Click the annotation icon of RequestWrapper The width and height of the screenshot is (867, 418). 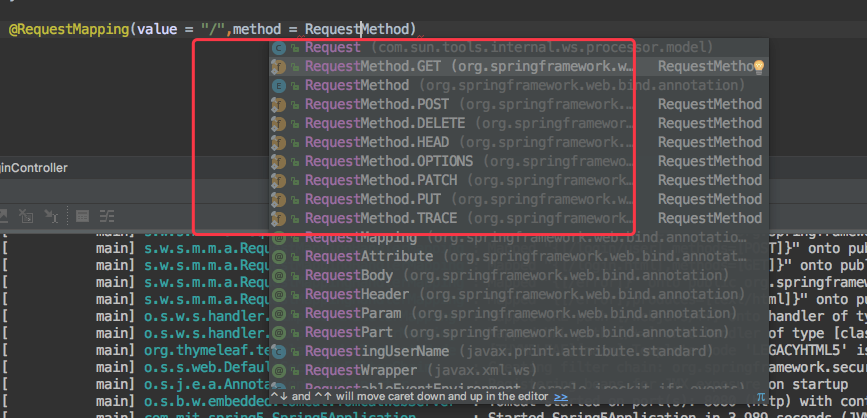tap(279, 370)
